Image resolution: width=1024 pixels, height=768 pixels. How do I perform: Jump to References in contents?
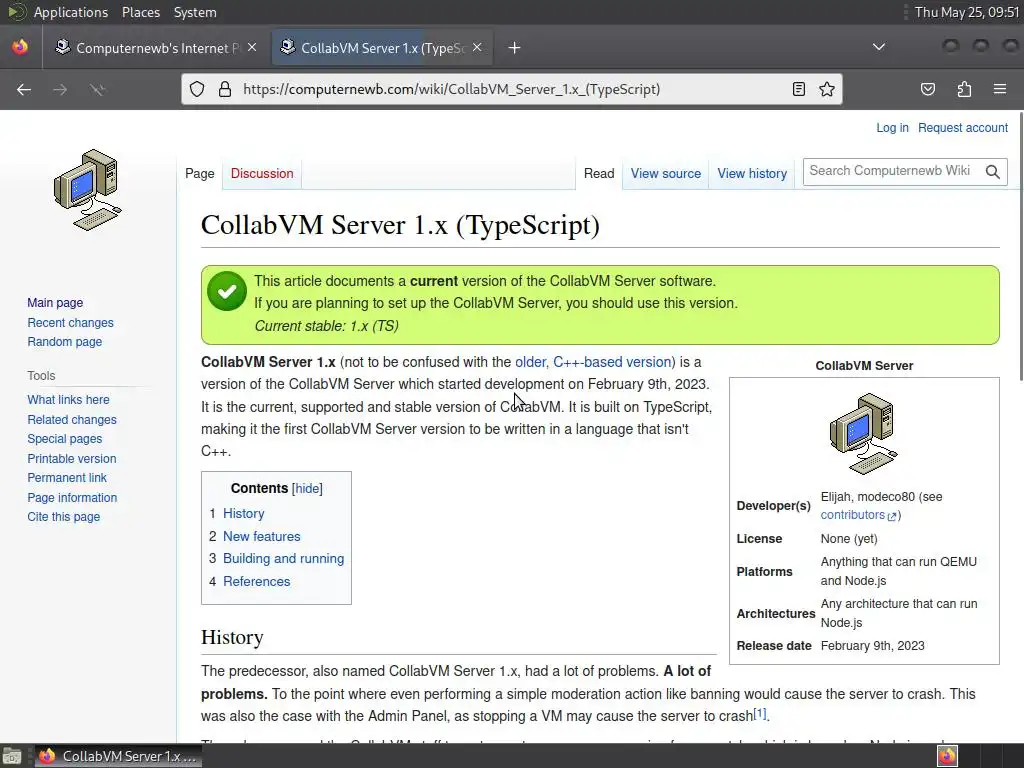pyautogui.click(x=256, y=581)
